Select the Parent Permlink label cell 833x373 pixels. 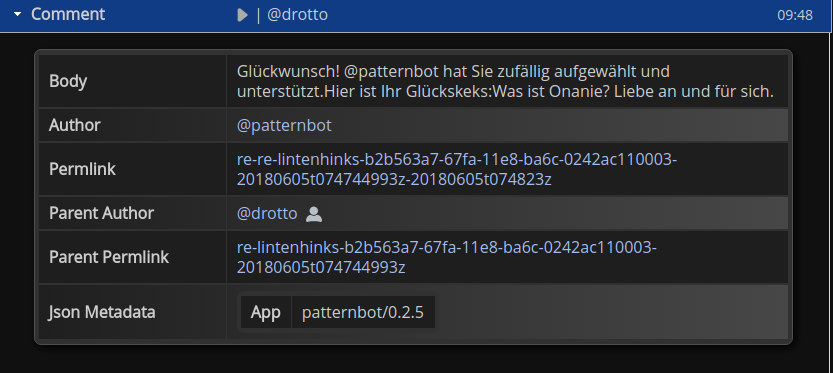coord(133,257)
